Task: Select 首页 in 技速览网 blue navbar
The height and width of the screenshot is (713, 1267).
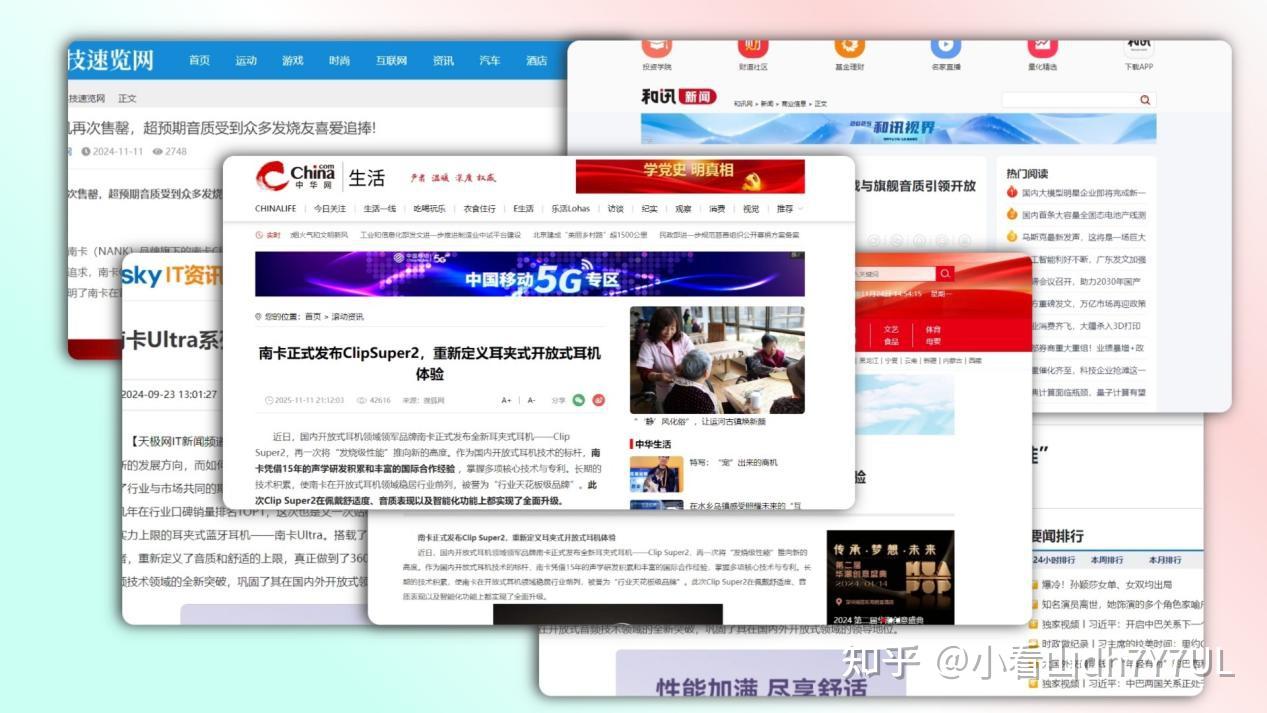Action: (200, 61)
